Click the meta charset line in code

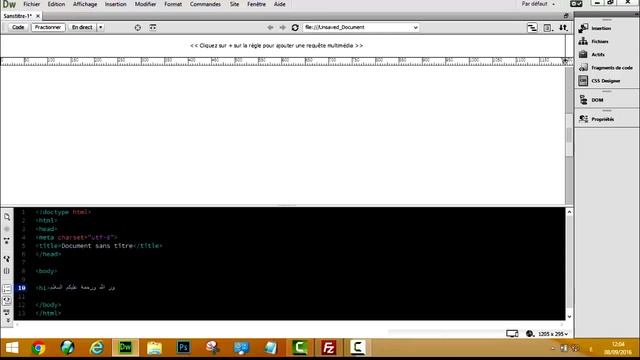click(x=76, y=237)
